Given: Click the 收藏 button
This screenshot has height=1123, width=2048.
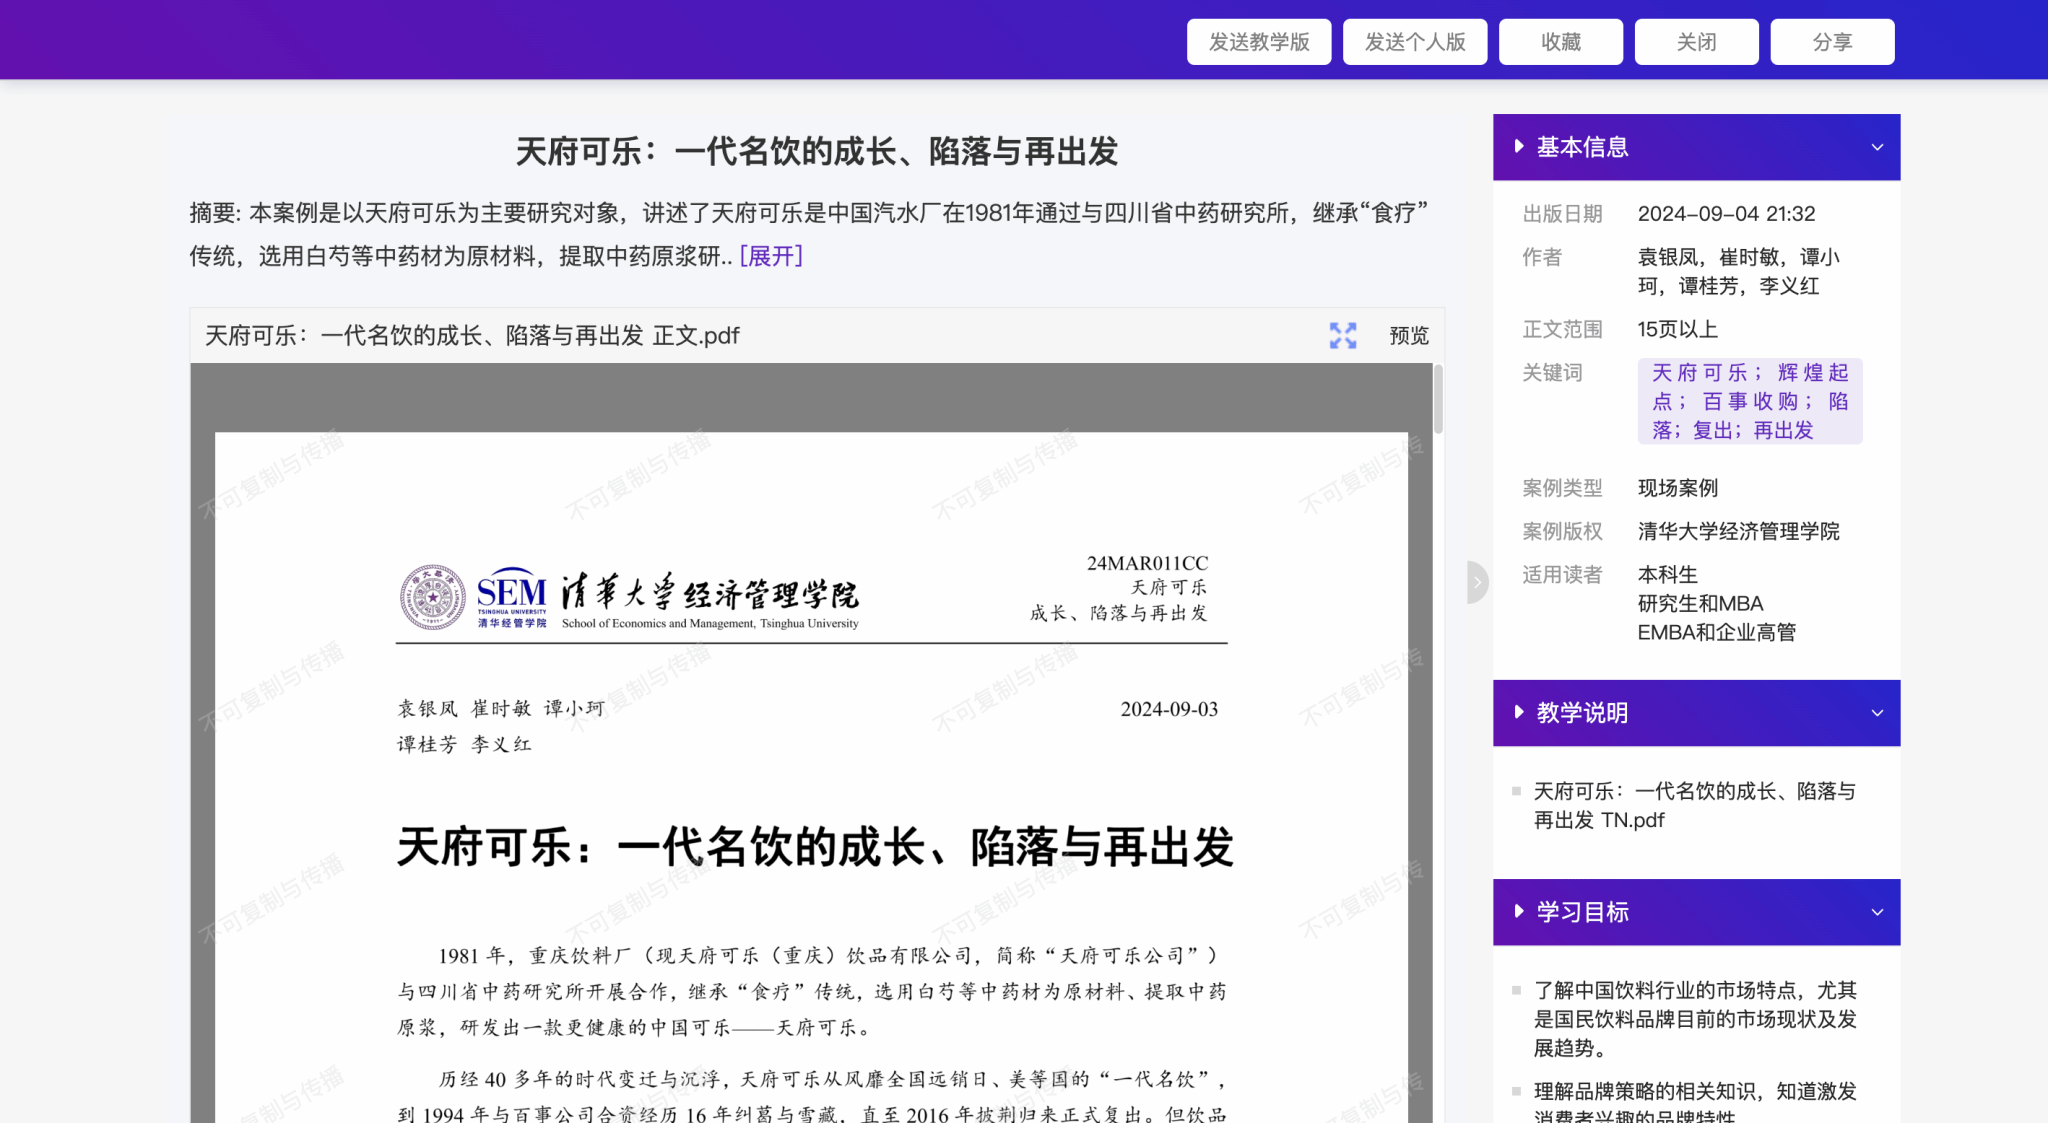Looking at the screenshot, I should click(1560, 42).
